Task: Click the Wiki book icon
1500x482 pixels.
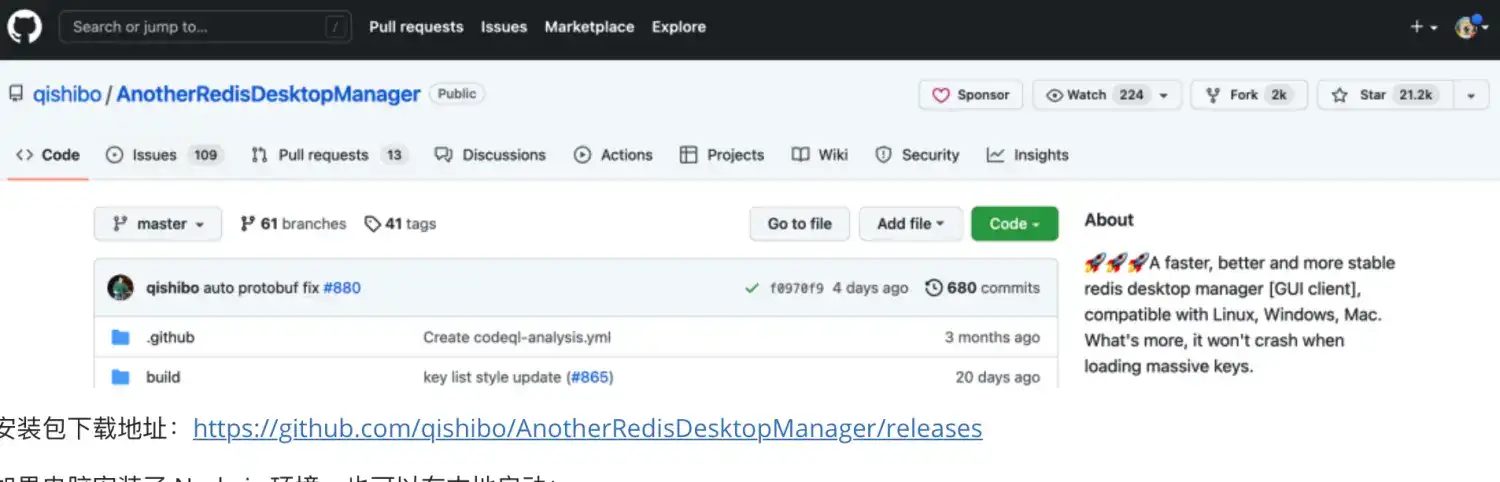Action: 800,155
